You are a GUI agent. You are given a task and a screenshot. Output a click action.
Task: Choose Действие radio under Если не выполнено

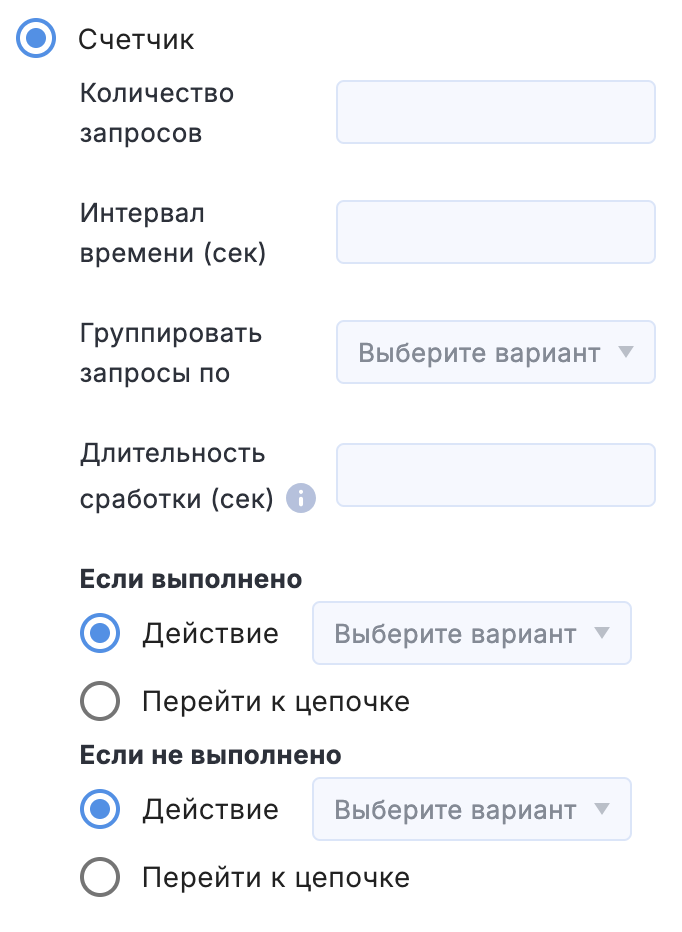[x=100, y=809]
